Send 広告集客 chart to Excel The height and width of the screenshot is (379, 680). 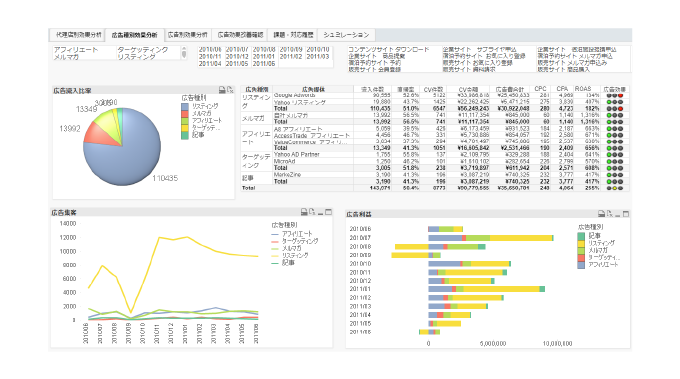pyautogui.click(x=312, y=212)
